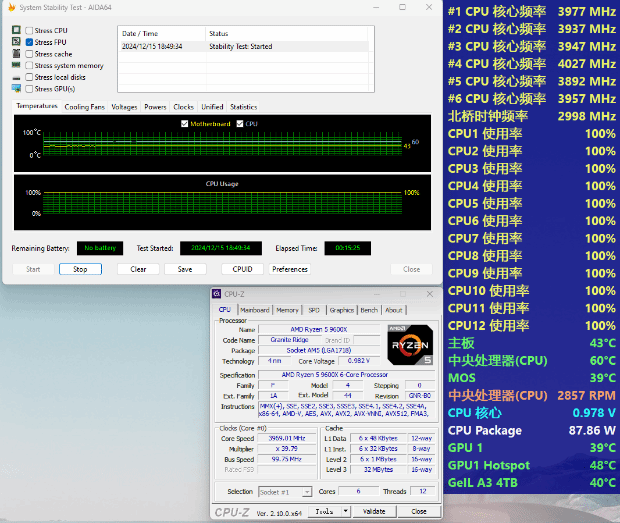Click the Code Name field 'Granite Ridge'
Viewport: 620px width, 523px height.
[289, 340]
